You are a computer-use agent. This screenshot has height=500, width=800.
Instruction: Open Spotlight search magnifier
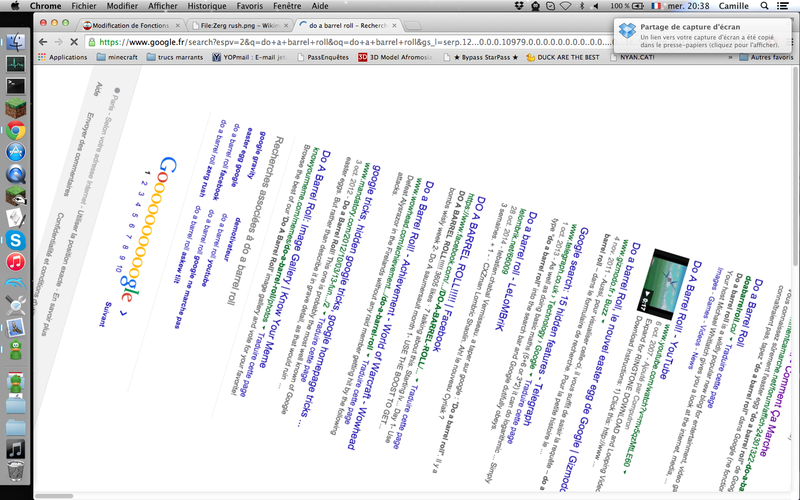[x=764, y=6]
